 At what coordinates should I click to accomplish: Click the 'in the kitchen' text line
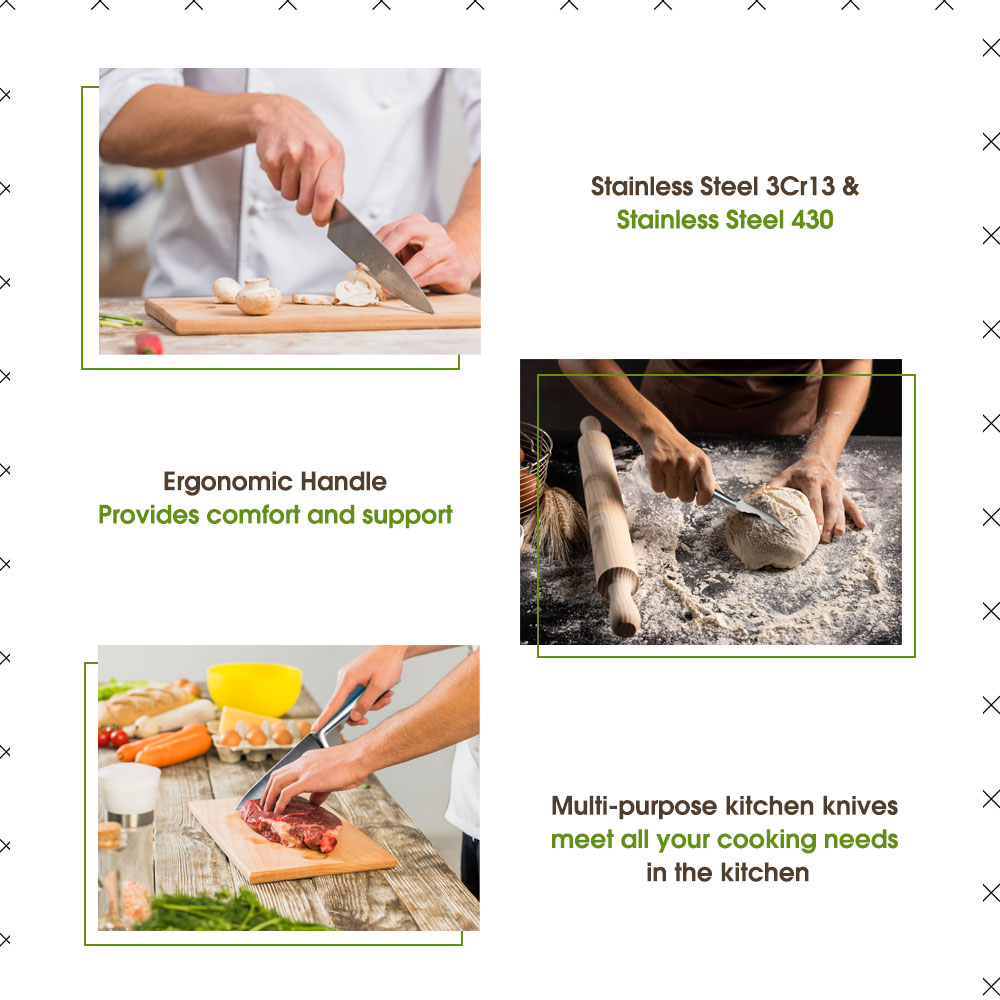pyautogui.click(x=728, y=872)
